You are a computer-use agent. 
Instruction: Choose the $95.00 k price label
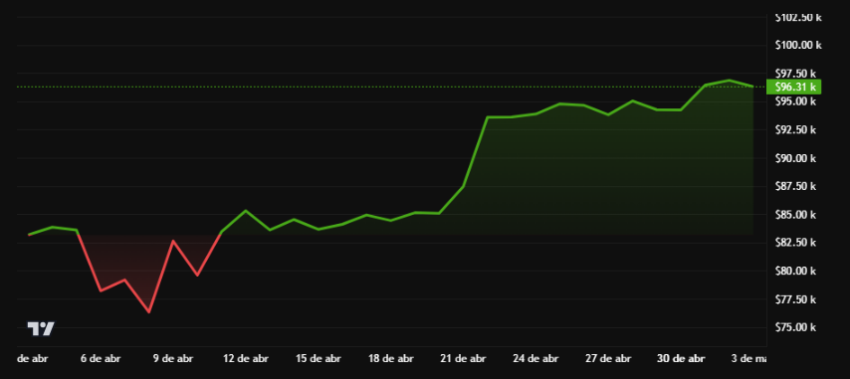point(795,102)
